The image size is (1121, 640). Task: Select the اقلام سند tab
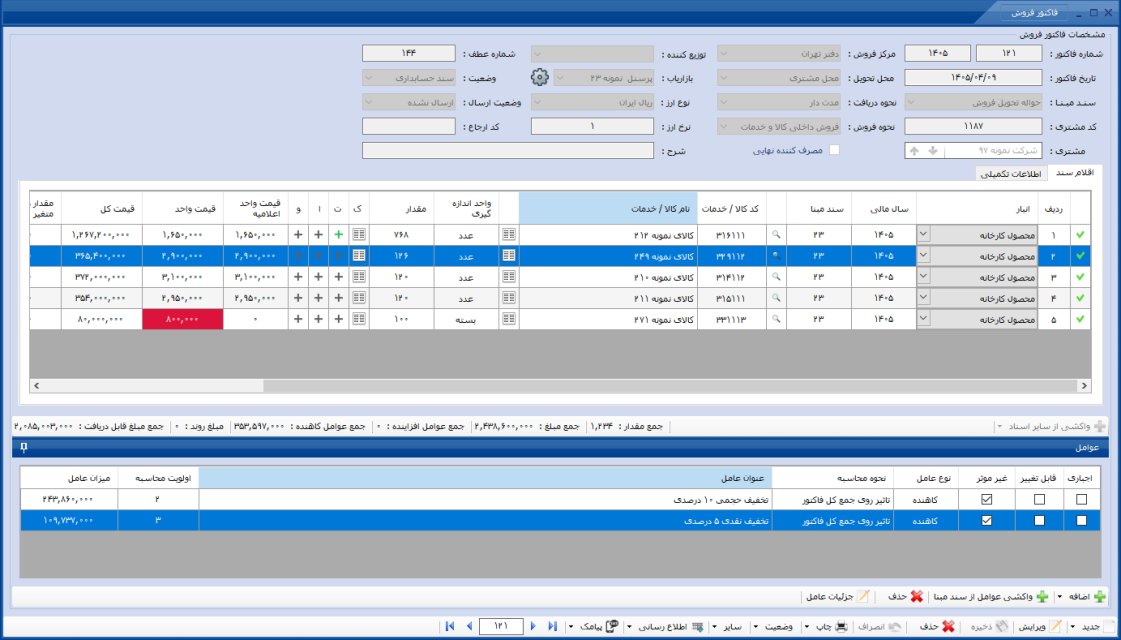(1075, 173)
